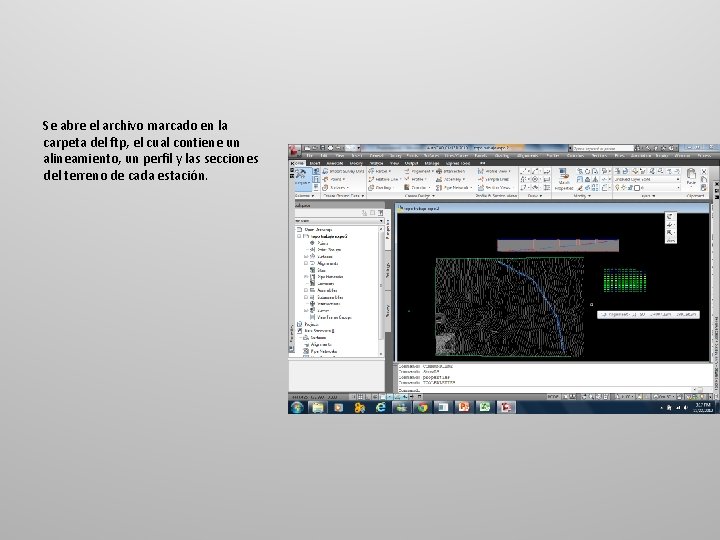
Task: Toggle the layer on/off lightbulb icon
Action: click(x=618, y=188)
